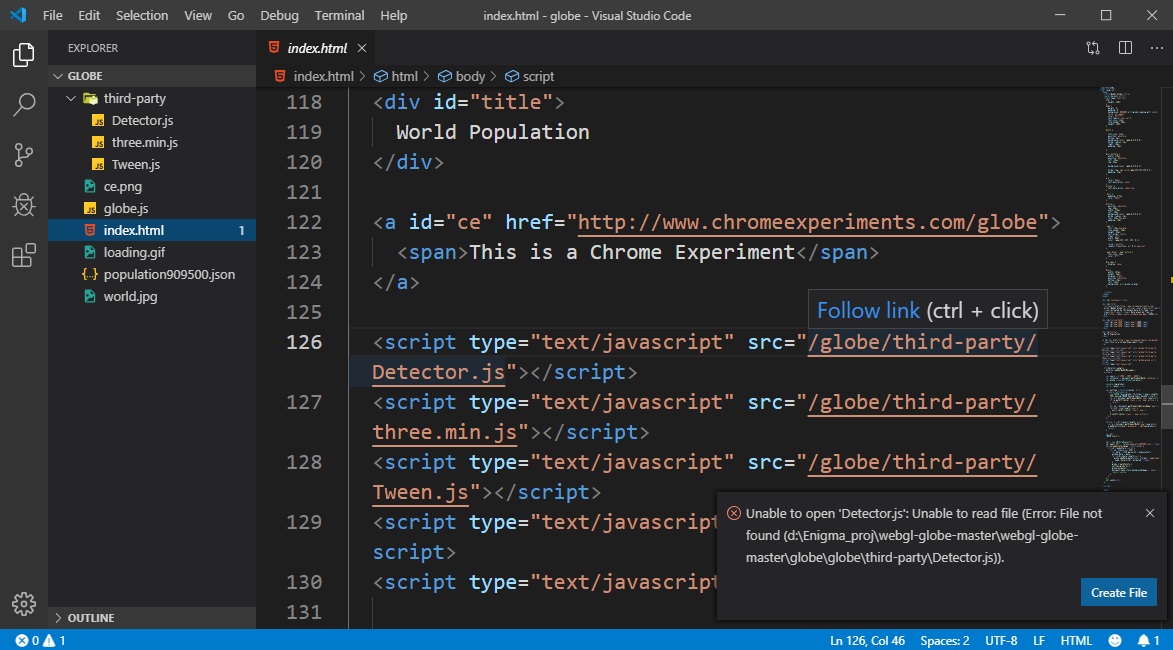Screen dimensions: 1173x650
Task: Open globe.js in the explorer
Action: (126, 208)
